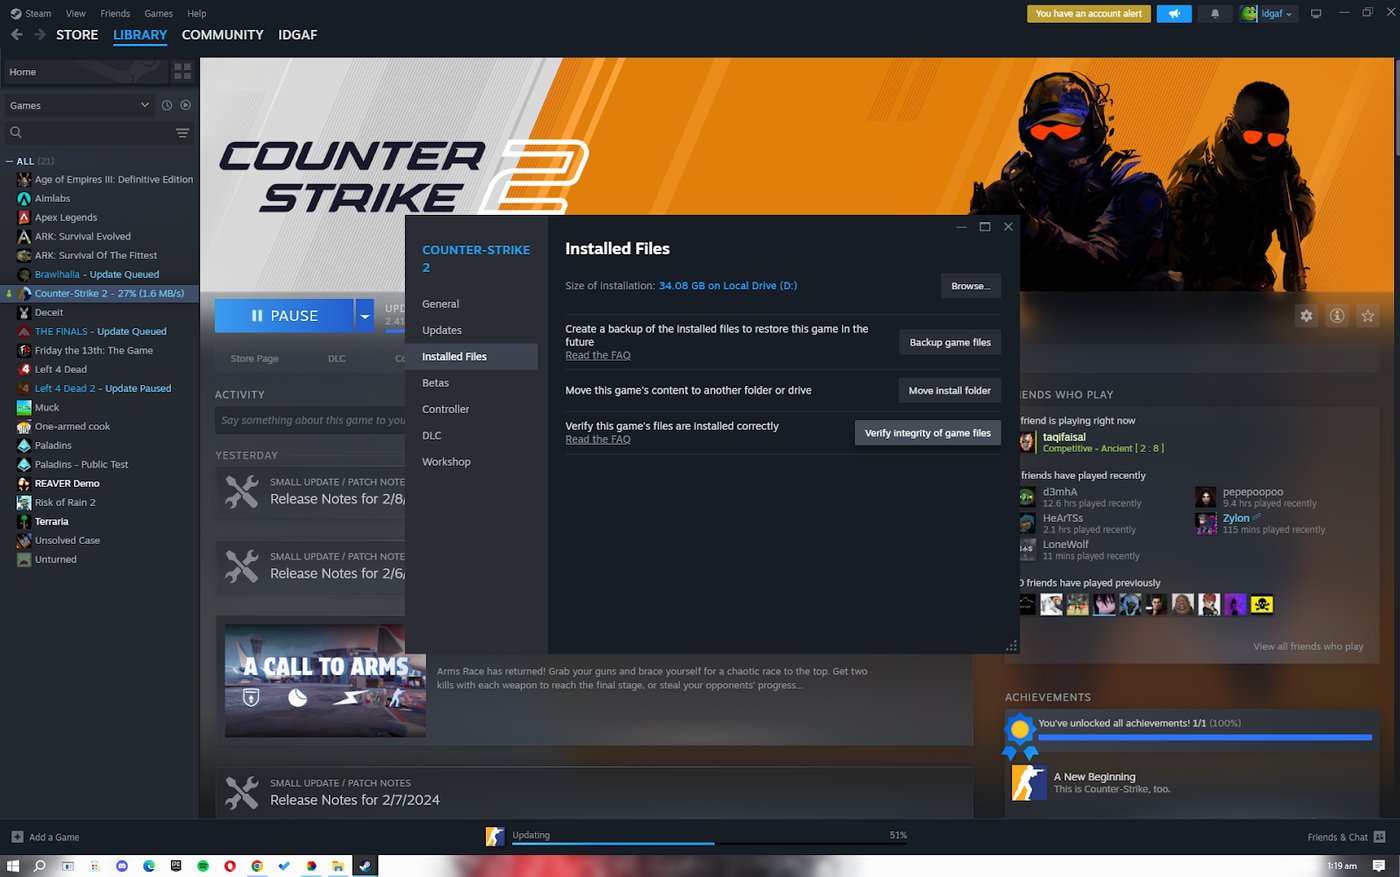1400x877 pixels.
Task: Open the library filter options icon
Action: (x=182, y=132)
